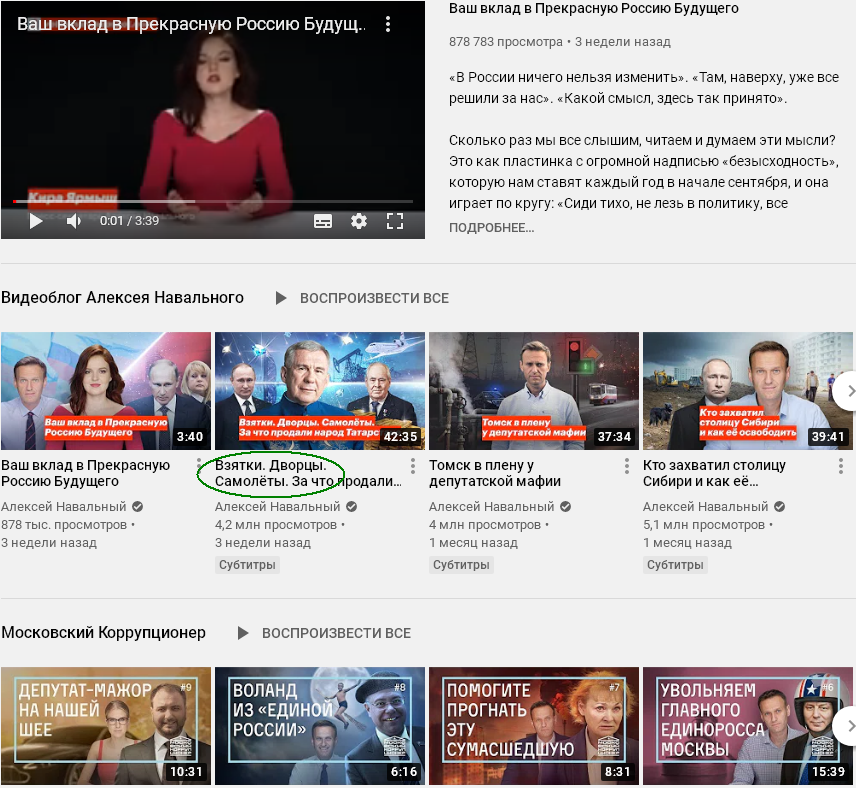The image size is (856, 788).
Task: Click verified checkmark beside Взятки channel name
Action: click(x=352, y=507)
